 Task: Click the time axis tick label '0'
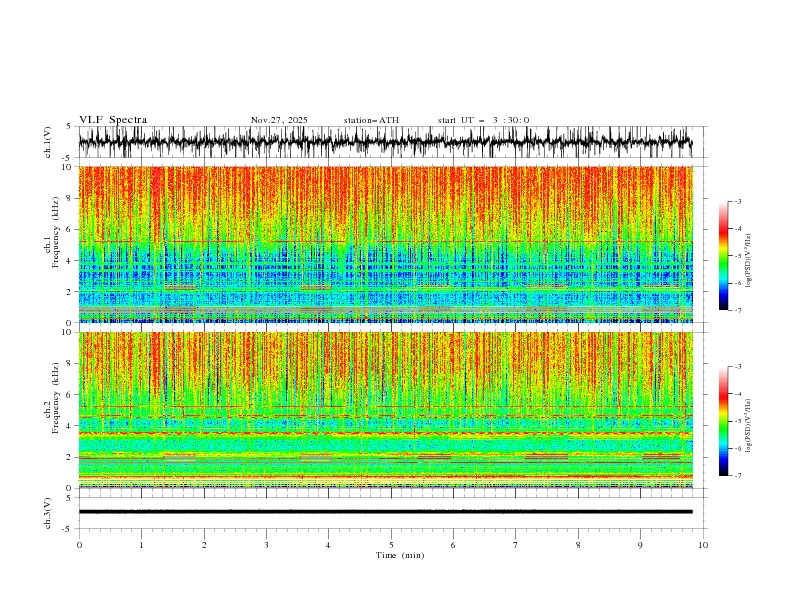(79, 545)
